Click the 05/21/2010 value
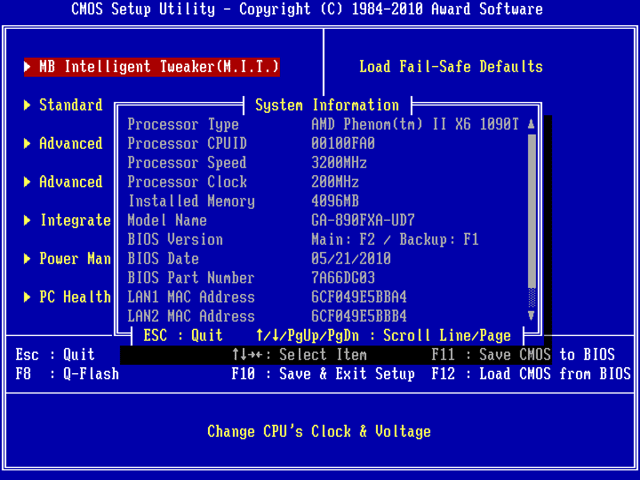Viewport: 640px width, 480px height. (x=351, y=259)
